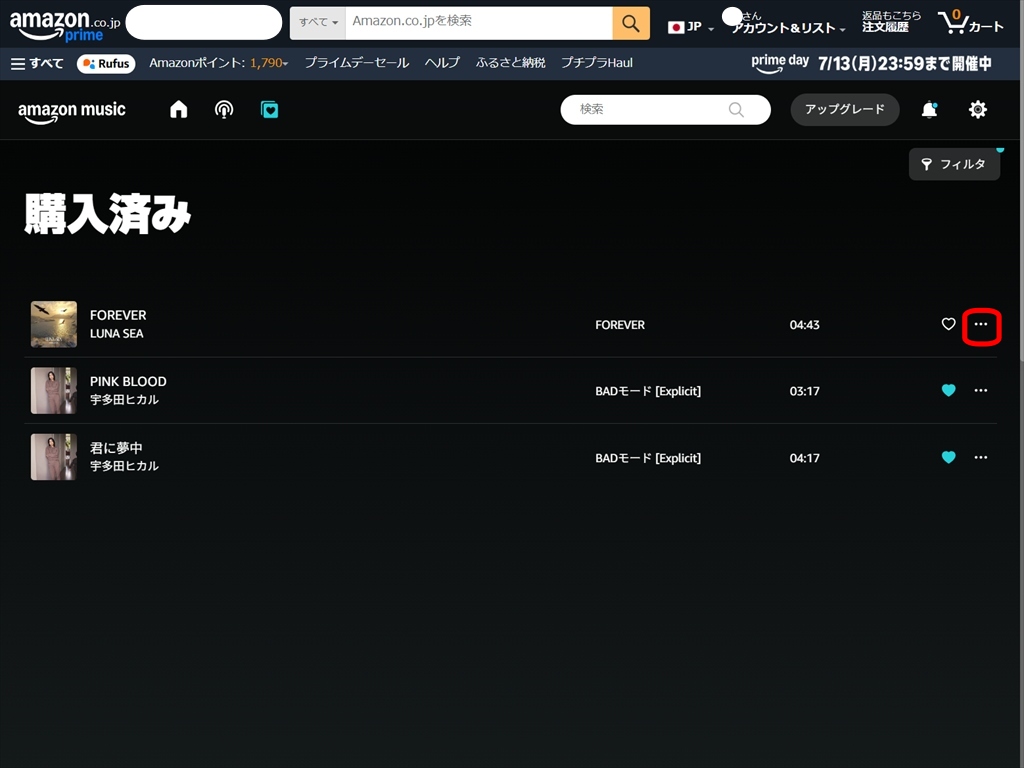This screenshot has height=768, width=1024.
Task: Open Amazon Music home icon
Action: 178,110
